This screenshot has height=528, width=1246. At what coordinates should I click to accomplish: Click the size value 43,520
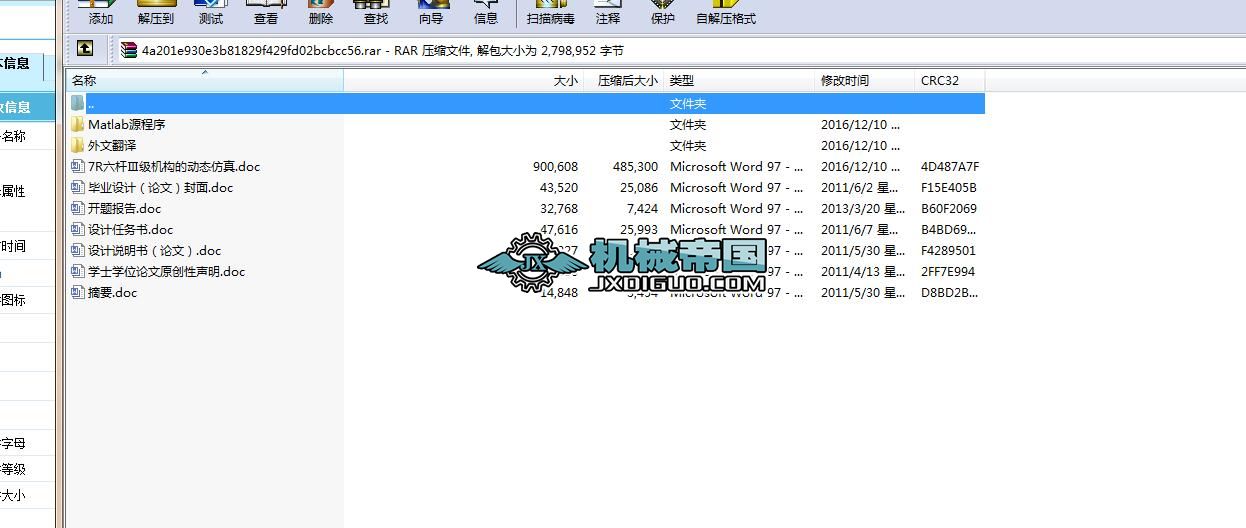[x=559, y=188]
